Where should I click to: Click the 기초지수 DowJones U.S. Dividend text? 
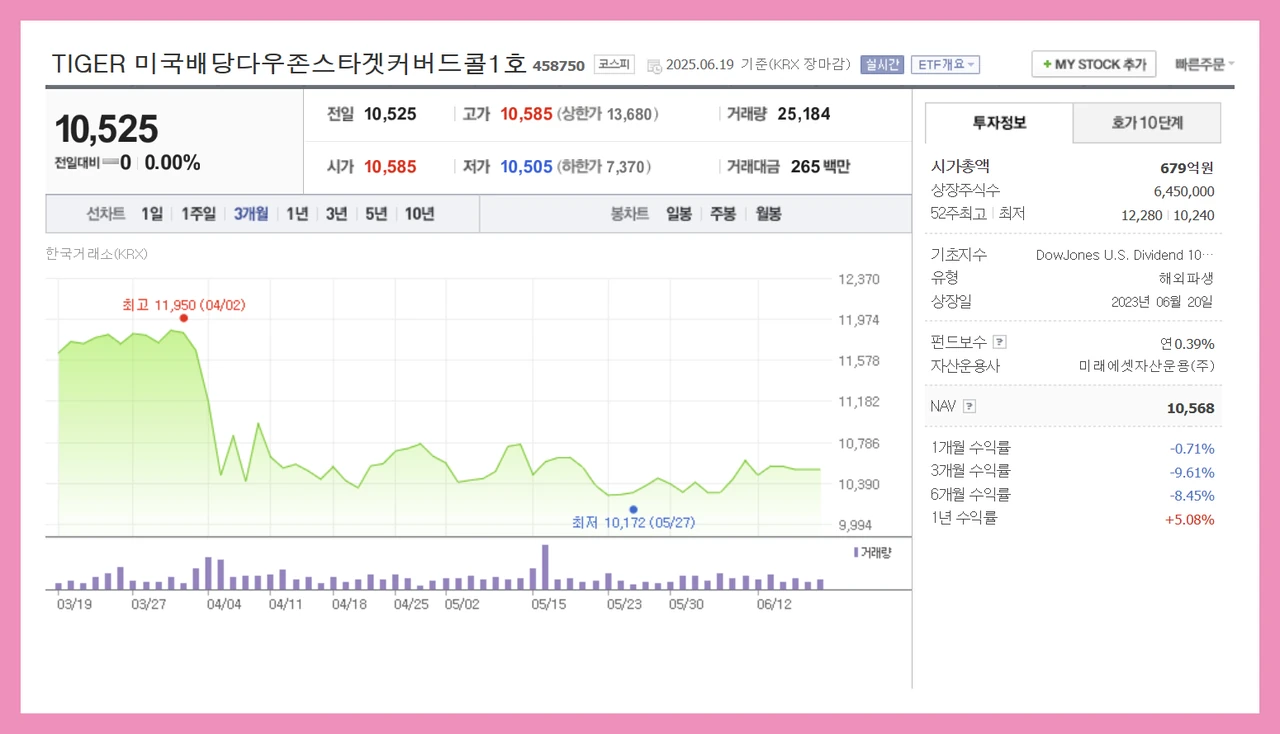(x=1125, y=255)
